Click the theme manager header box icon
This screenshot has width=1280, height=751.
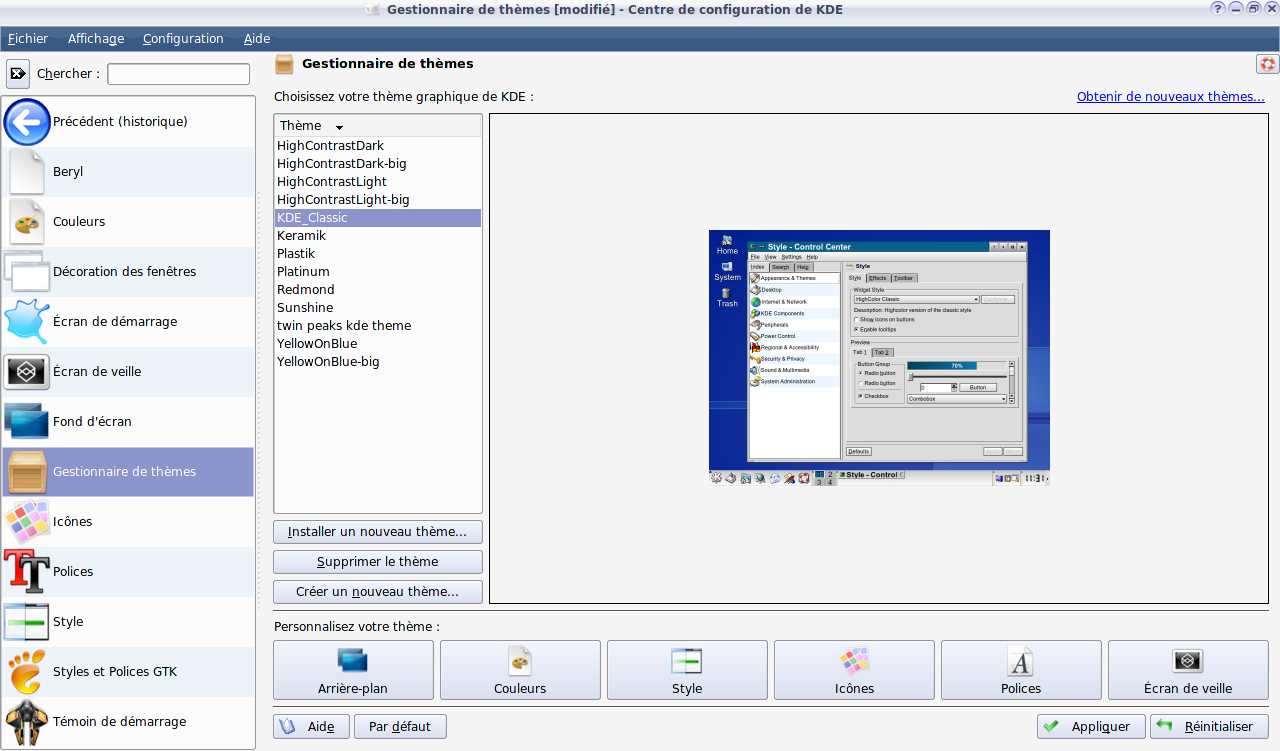[x=284, y=64]
